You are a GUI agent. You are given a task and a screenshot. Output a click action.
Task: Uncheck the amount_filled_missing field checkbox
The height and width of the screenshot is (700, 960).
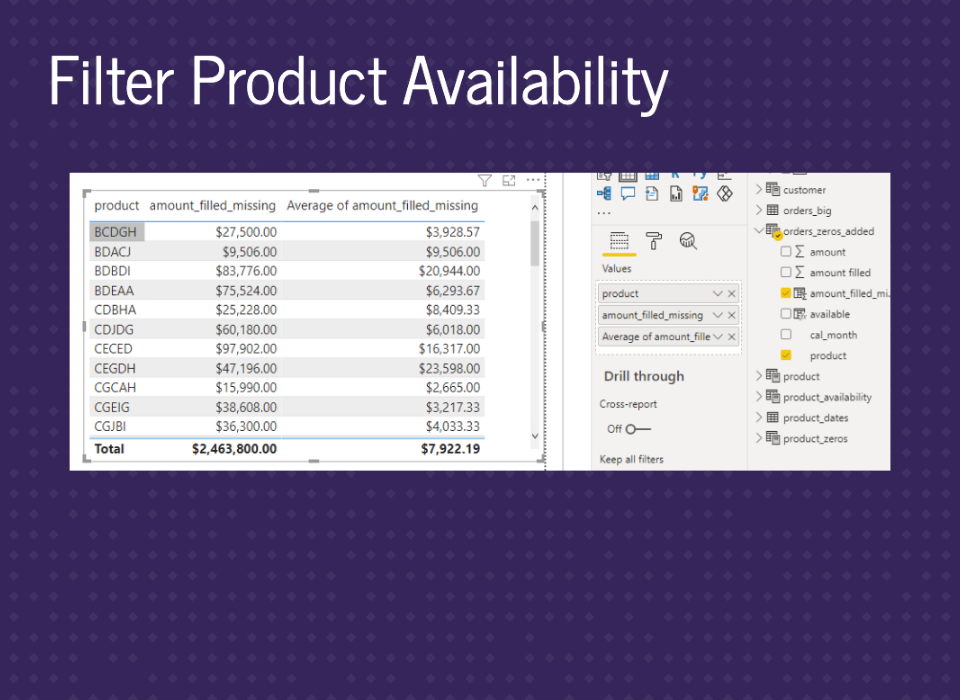pos(786,293)
